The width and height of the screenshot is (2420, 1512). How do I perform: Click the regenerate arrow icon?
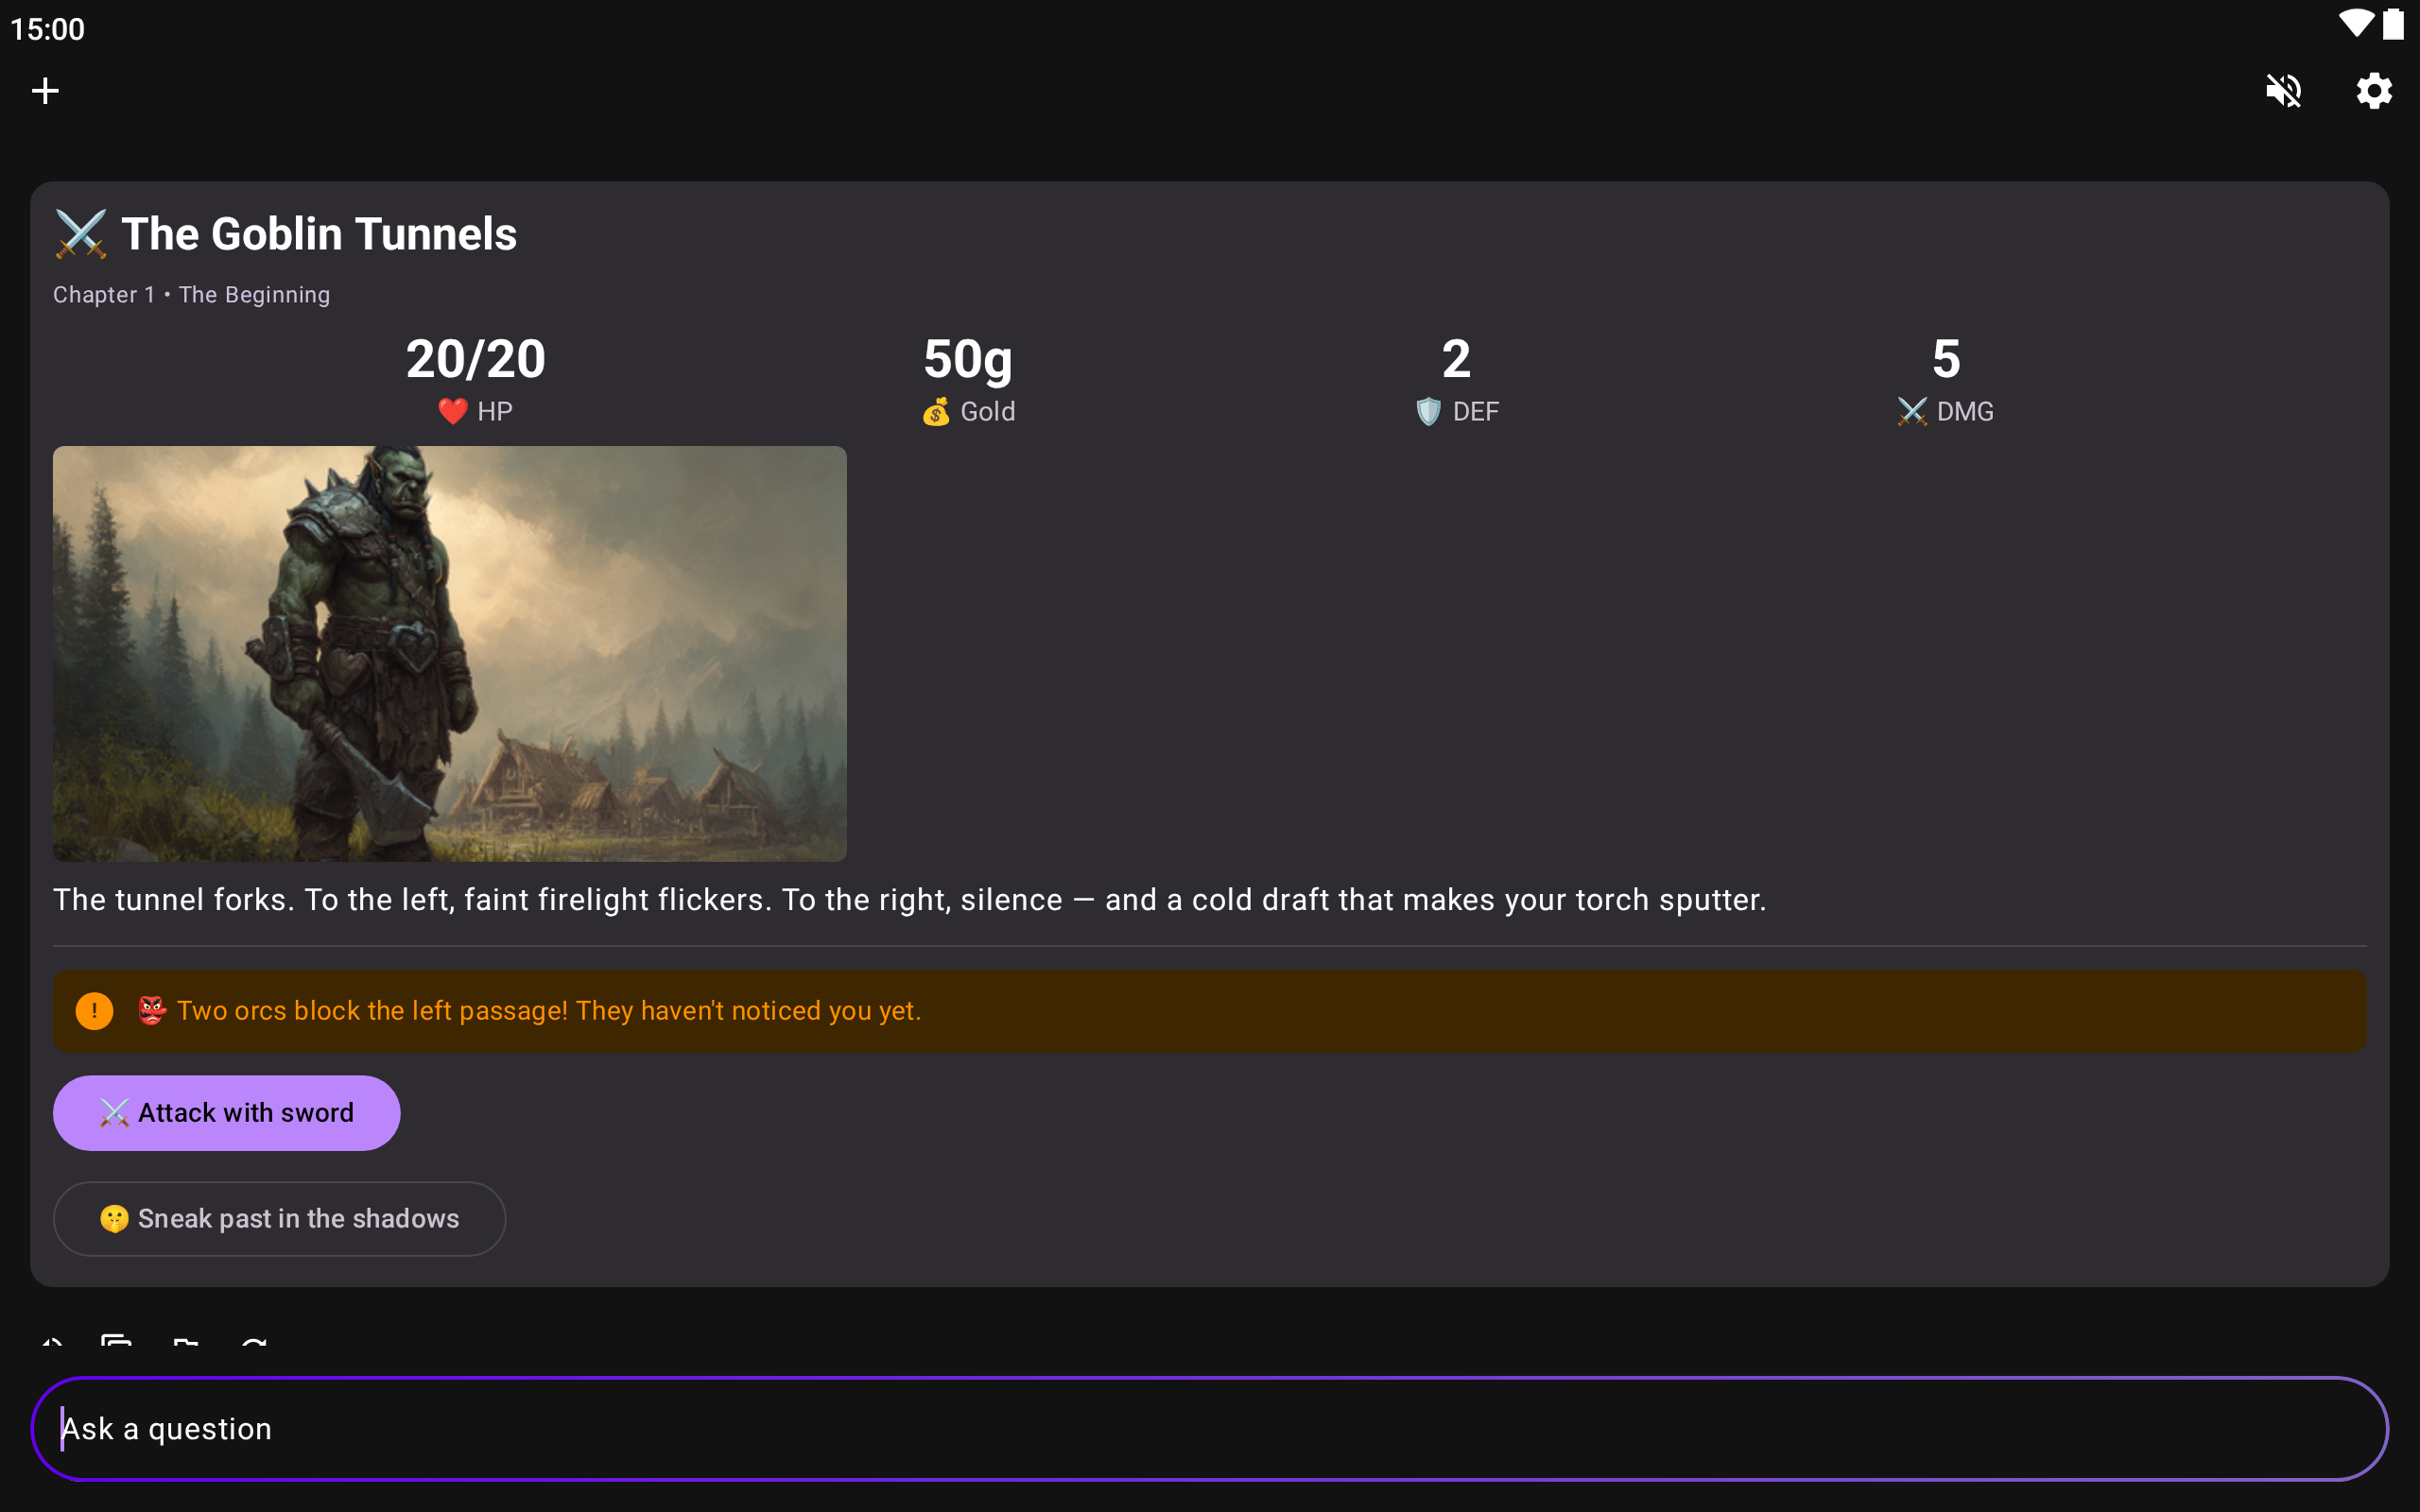(x=254, y=1340)
